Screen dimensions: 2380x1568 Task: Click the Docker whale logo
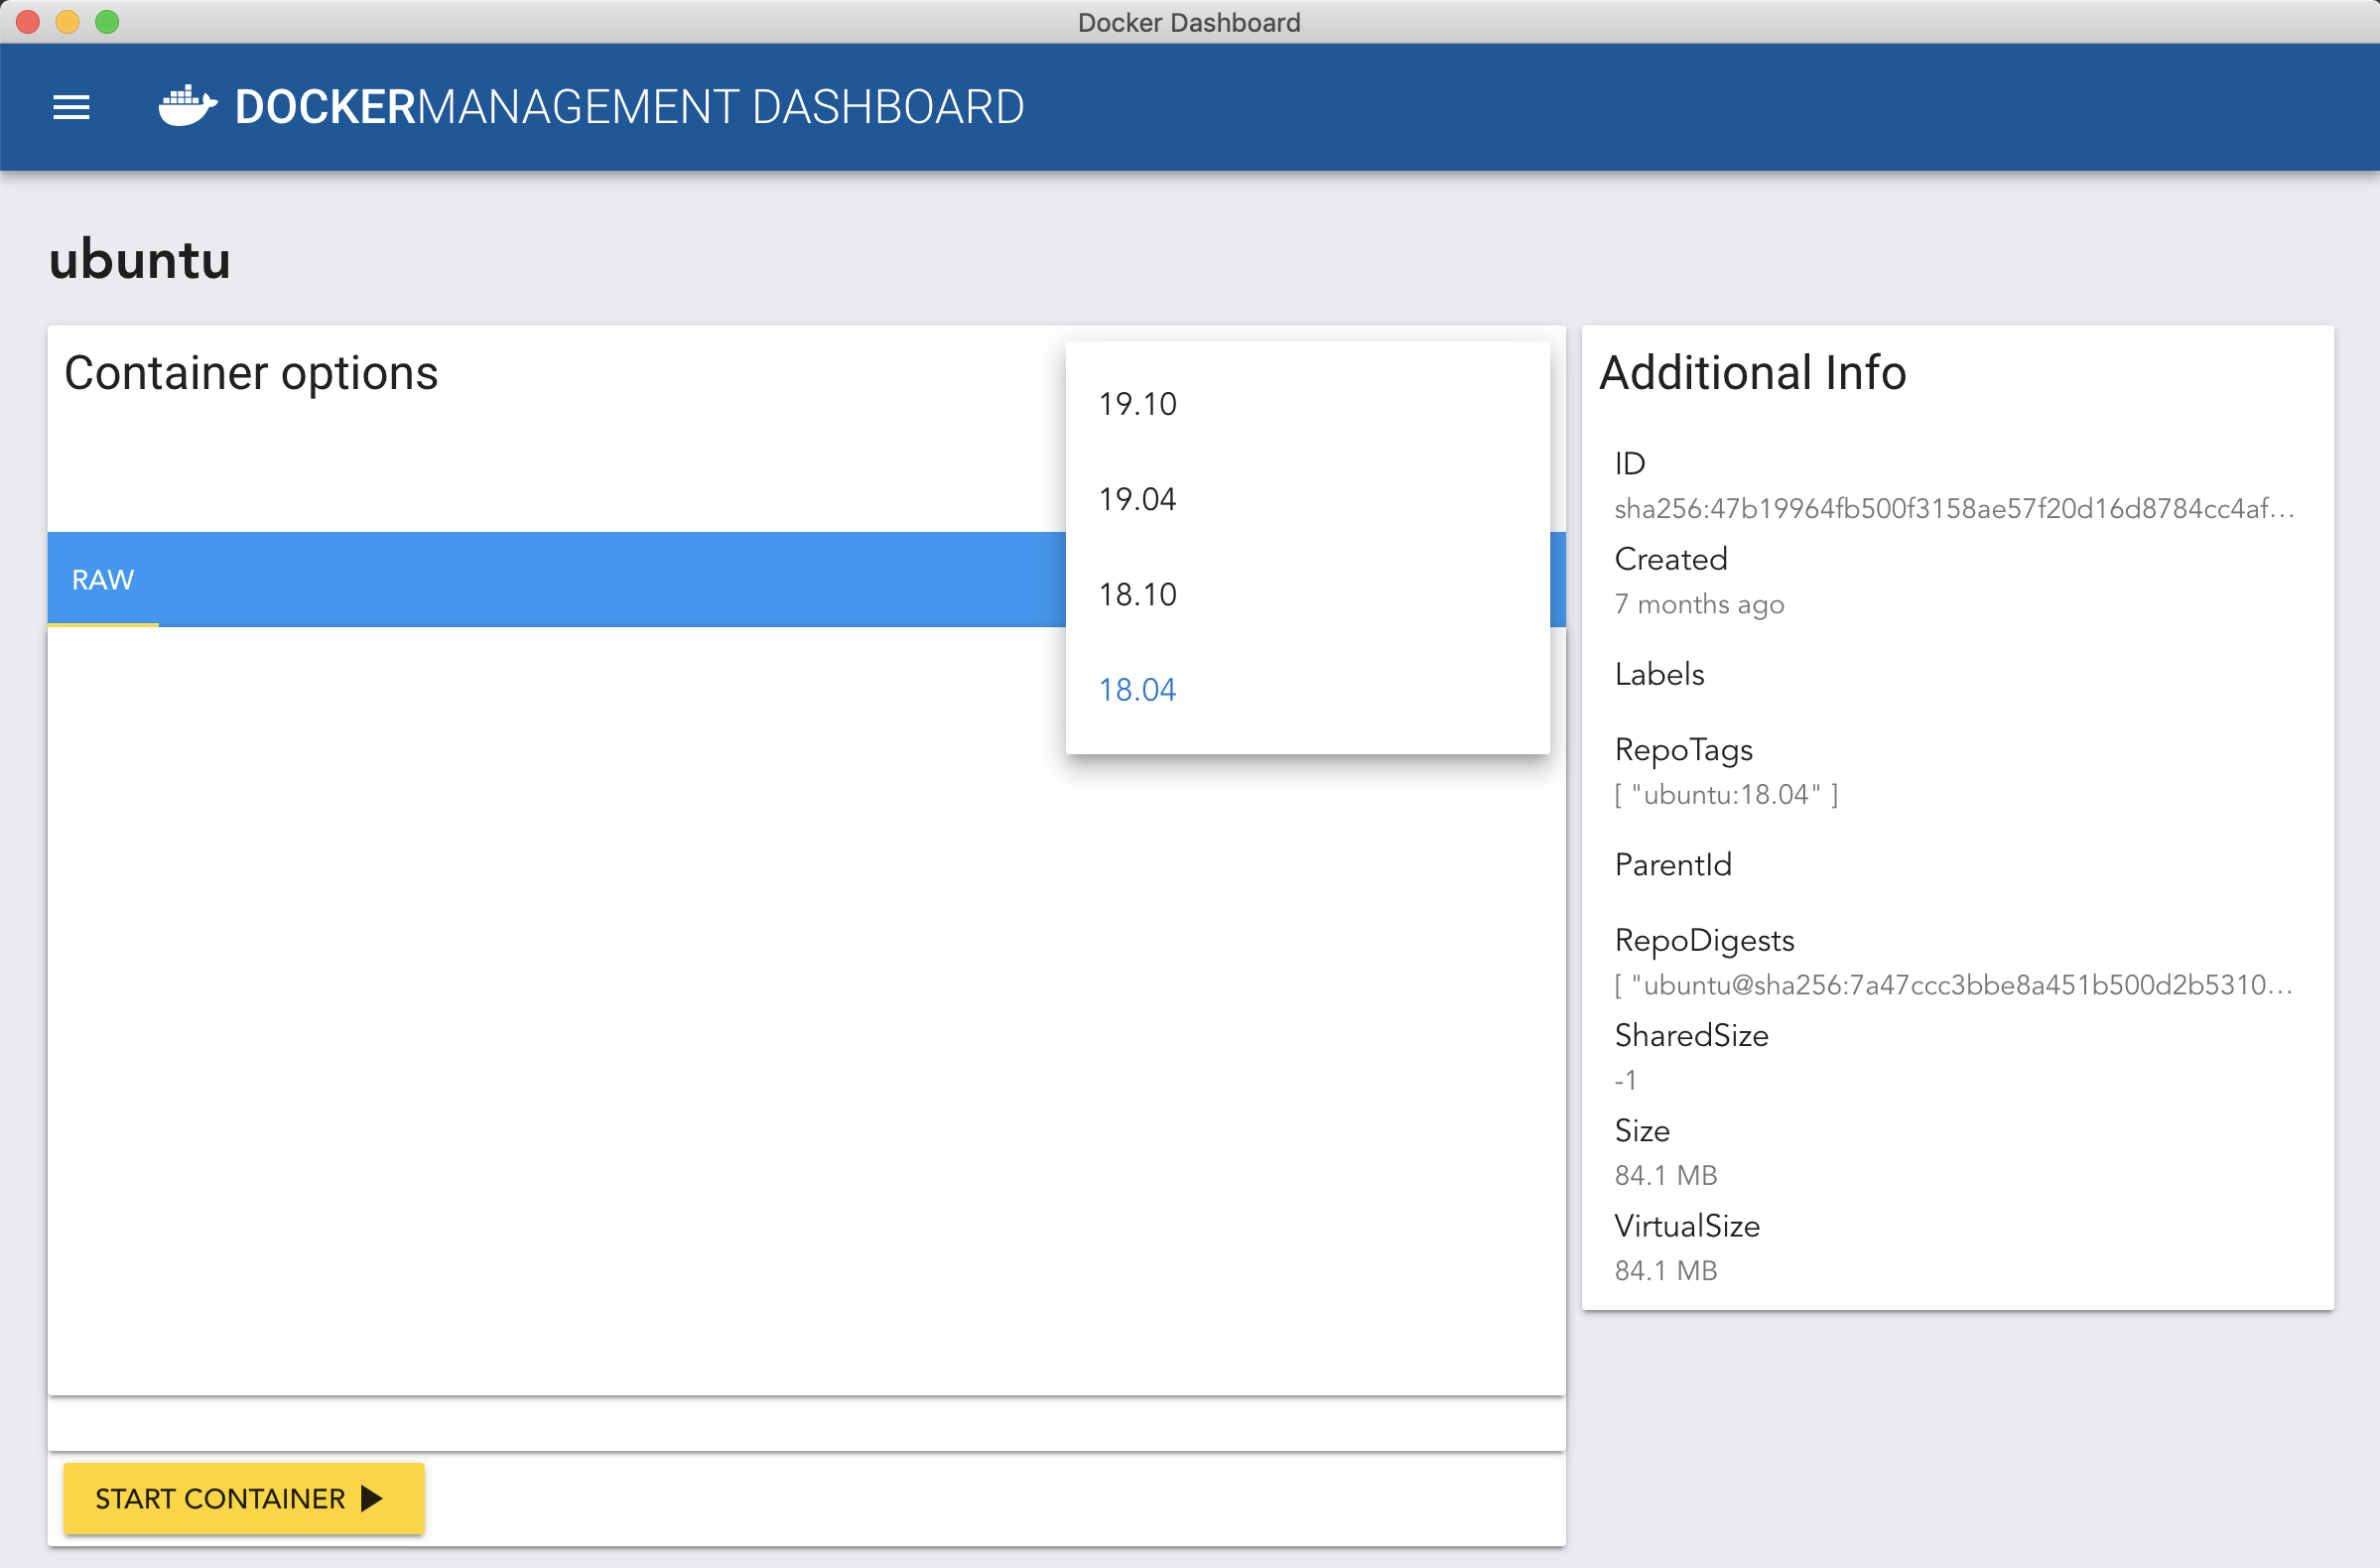click(187, 106)
